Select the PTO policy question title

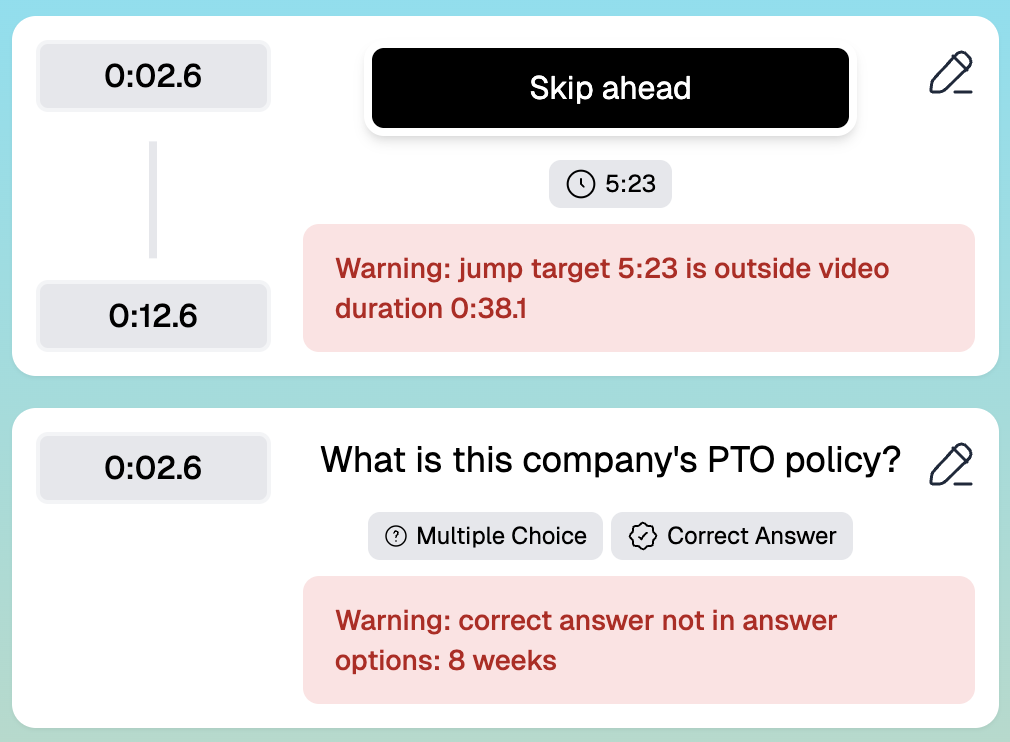pyautogui.click(x=611, y=460)
